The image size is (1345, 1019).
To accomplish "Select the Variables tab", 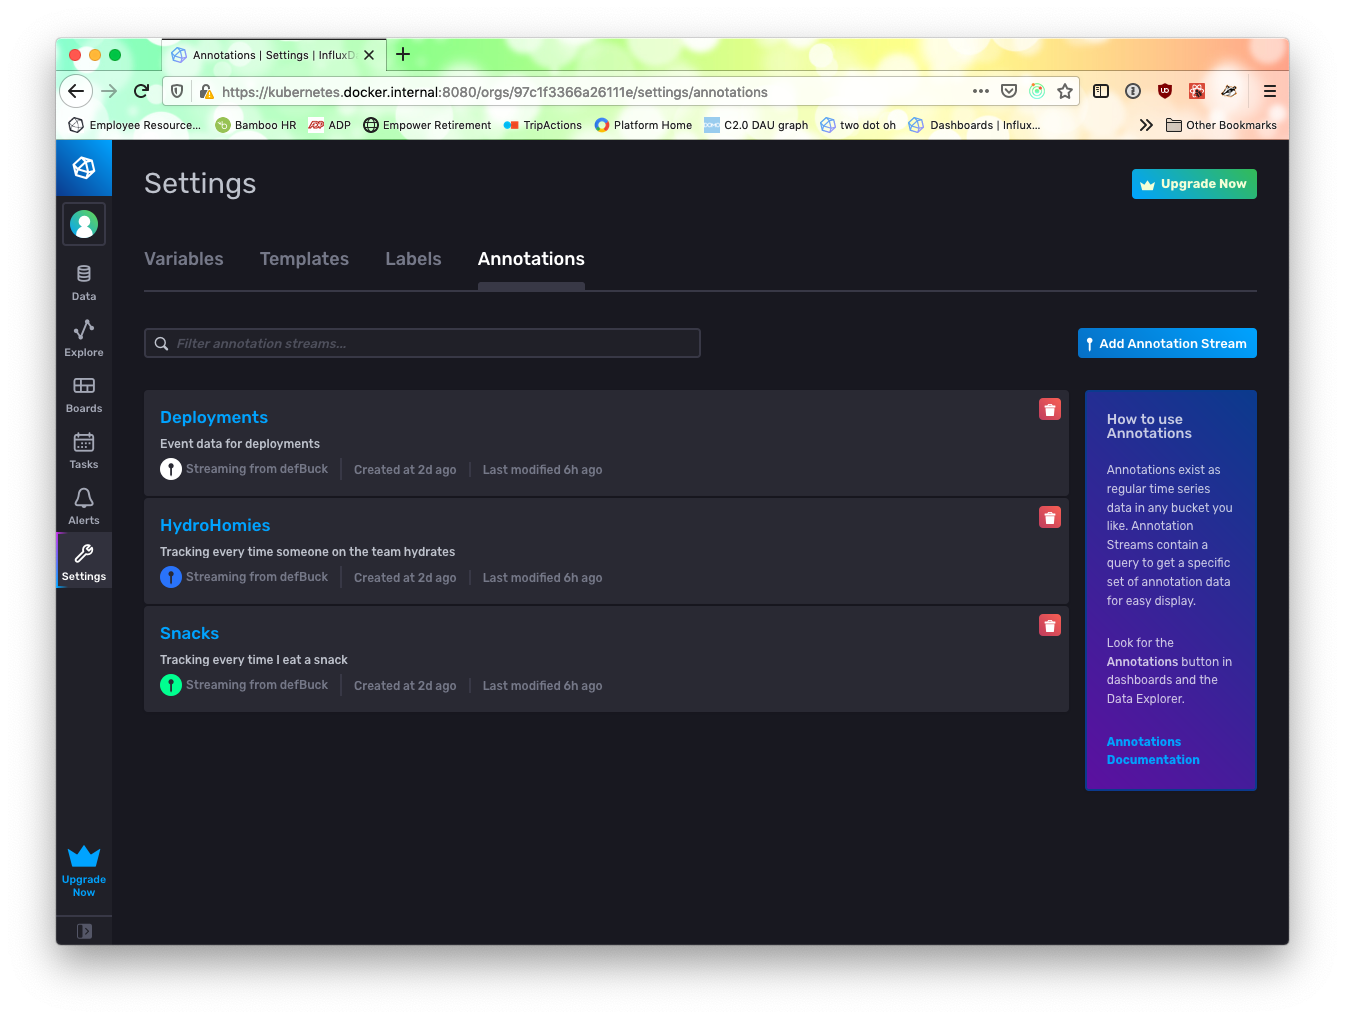I will tap(184, 259).
